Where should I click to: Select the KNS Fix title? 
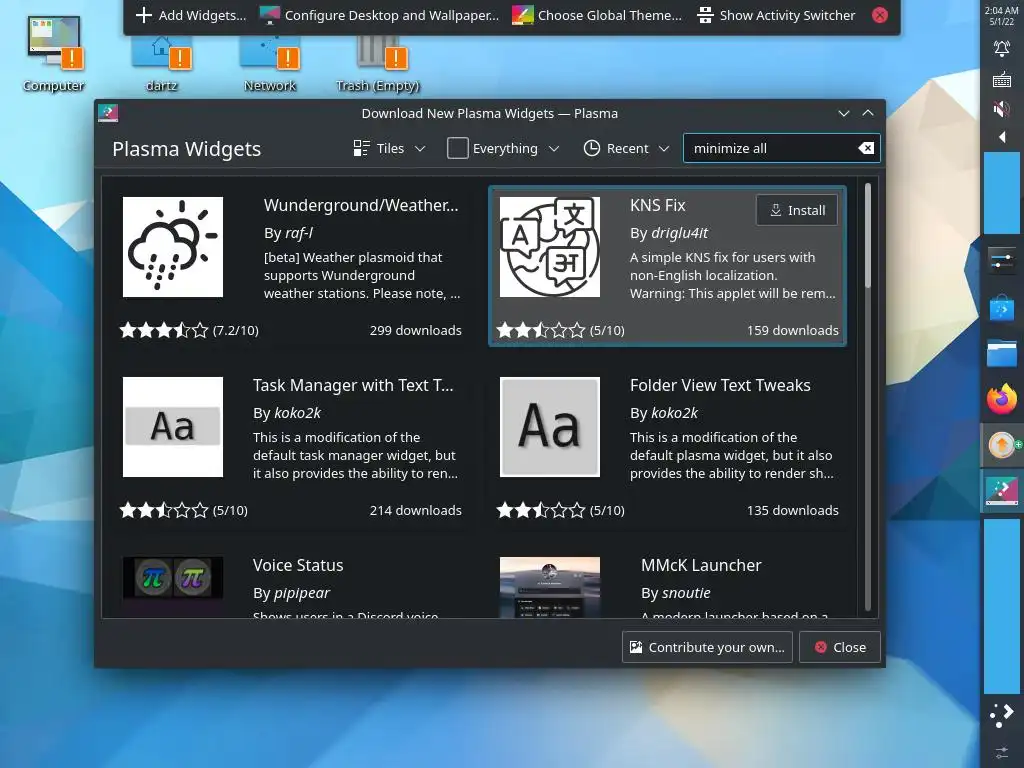(x=658, y=205)
